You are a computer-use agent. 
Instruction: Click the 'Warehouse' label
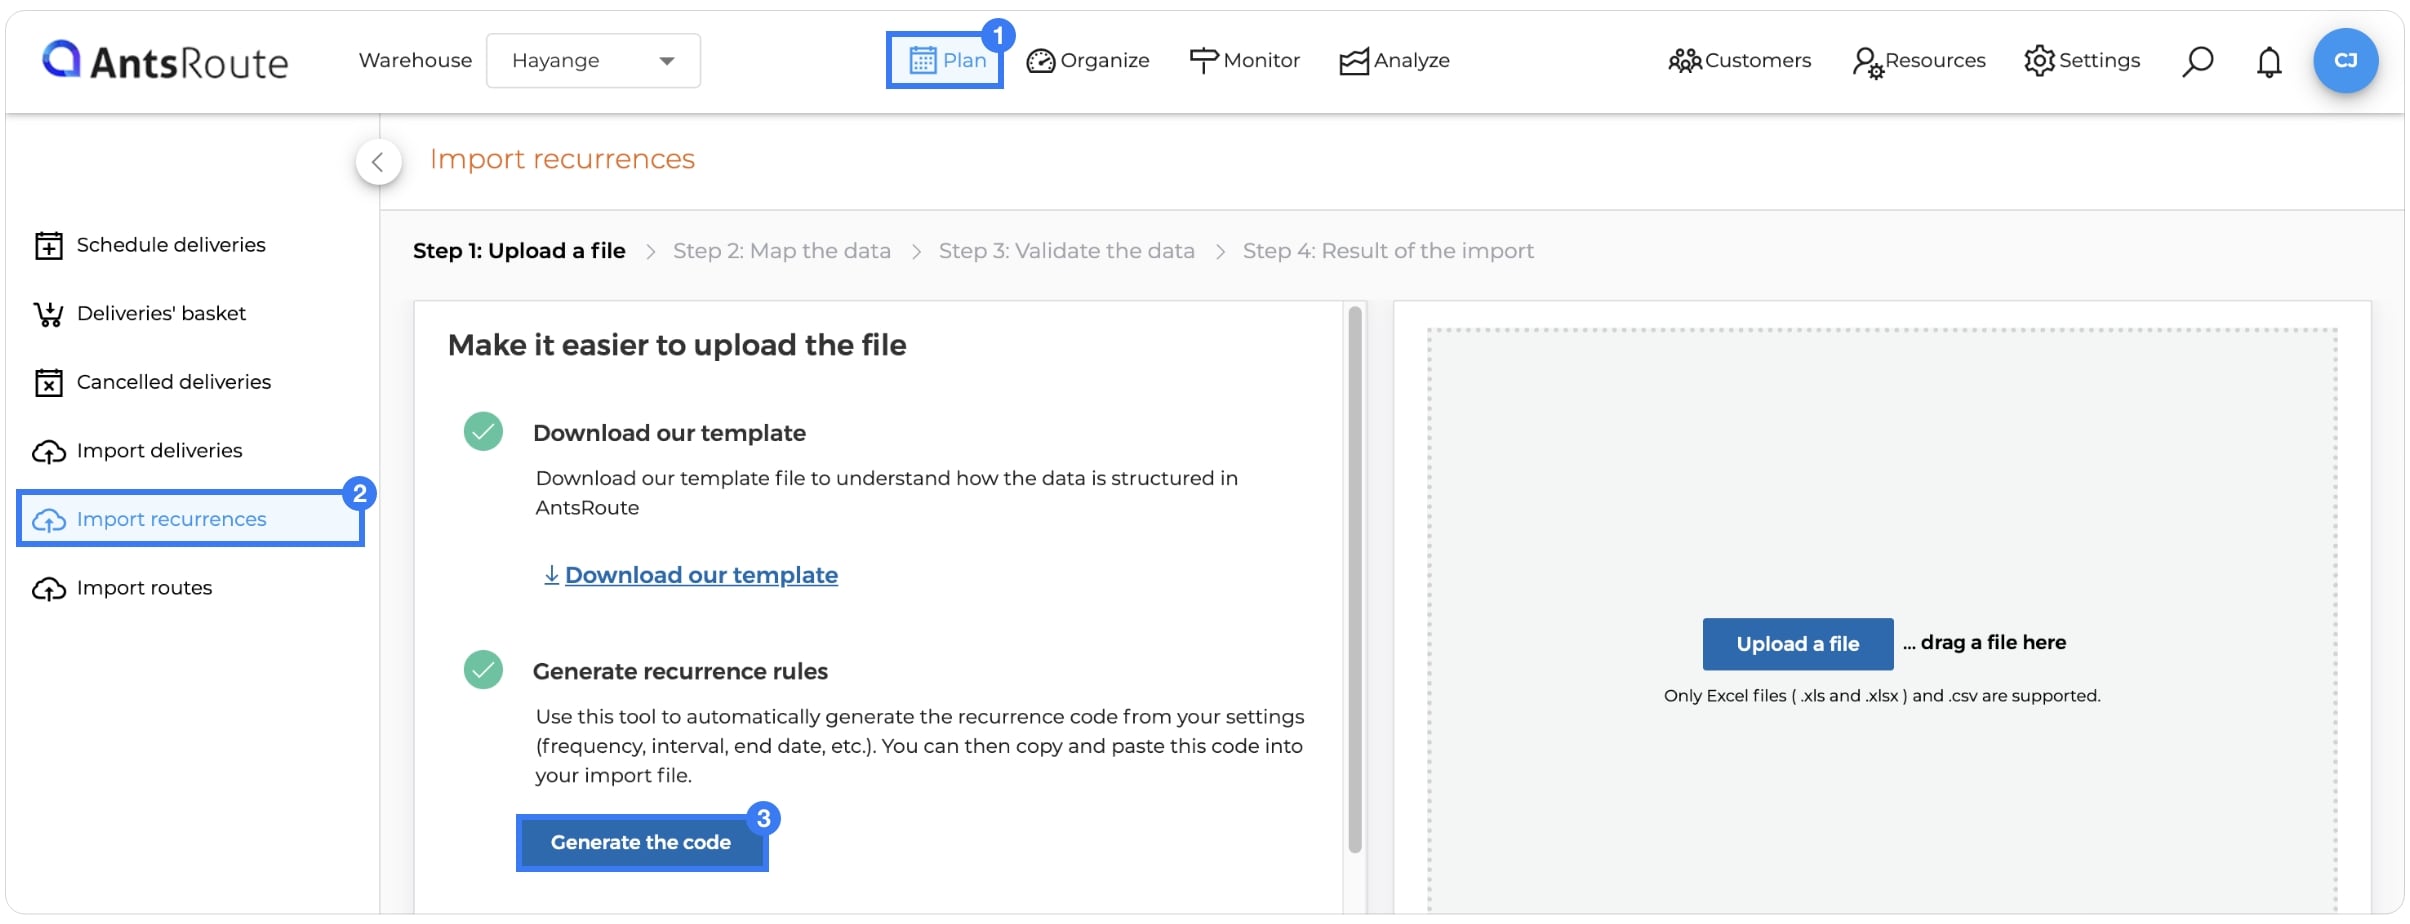(x=415, y=60)
